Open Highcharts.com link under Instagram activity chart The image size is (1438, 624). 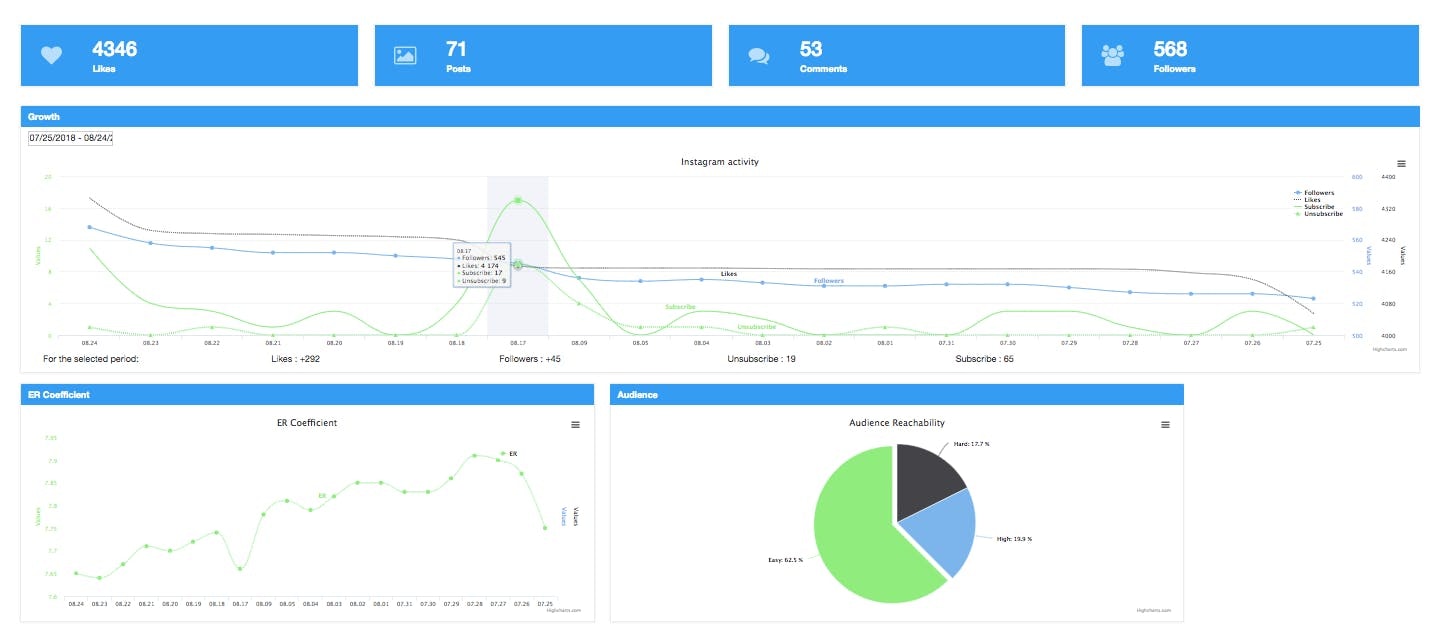(1389, 349)
